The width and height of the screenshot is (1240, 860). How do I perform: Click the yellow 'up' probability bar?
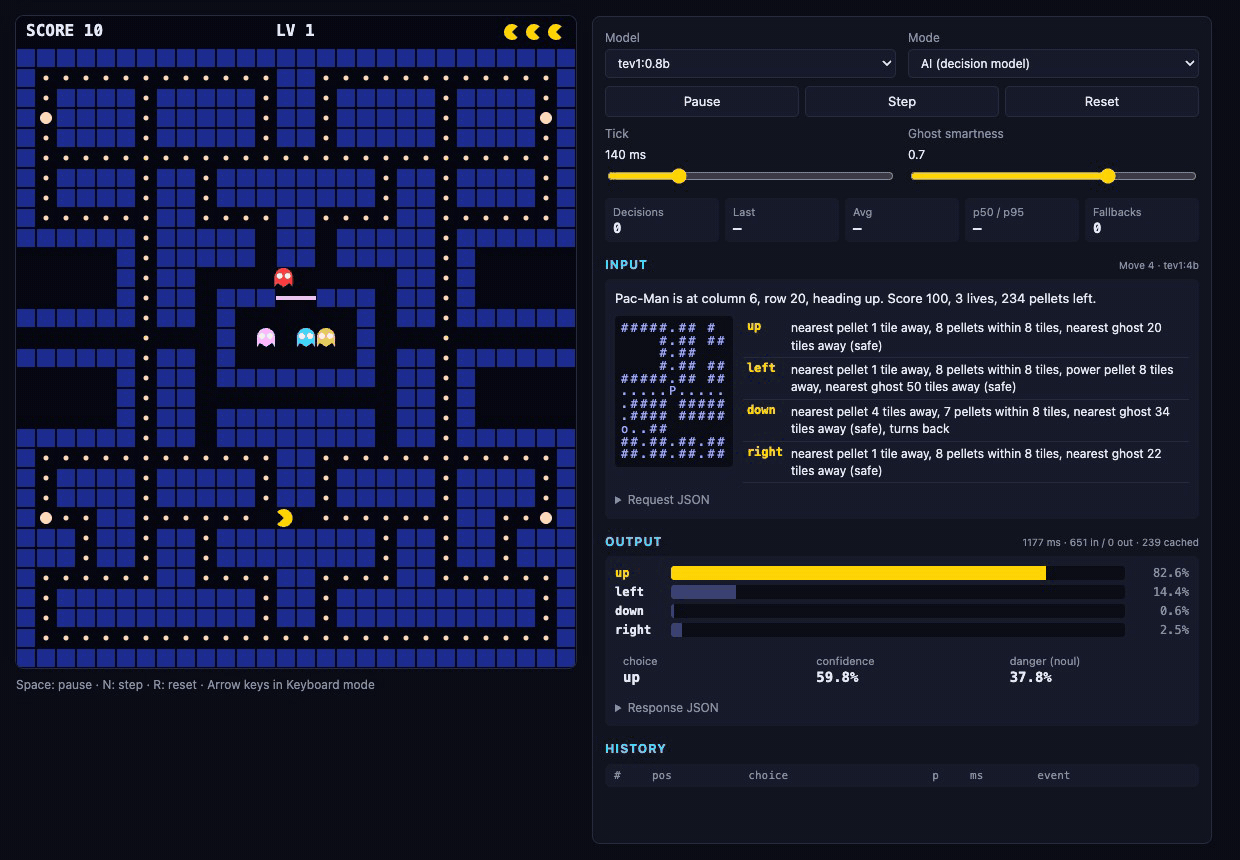pos(858,573)
